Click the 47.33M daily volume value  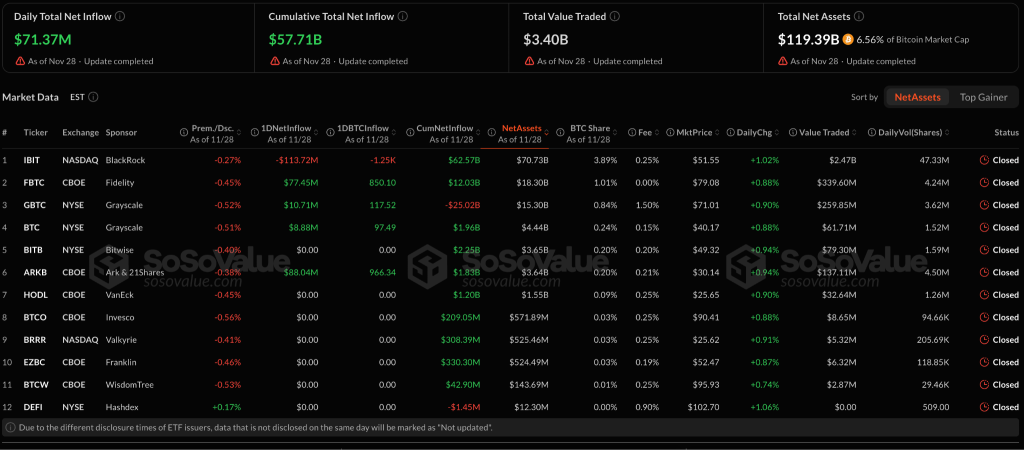tap(935, 160)
